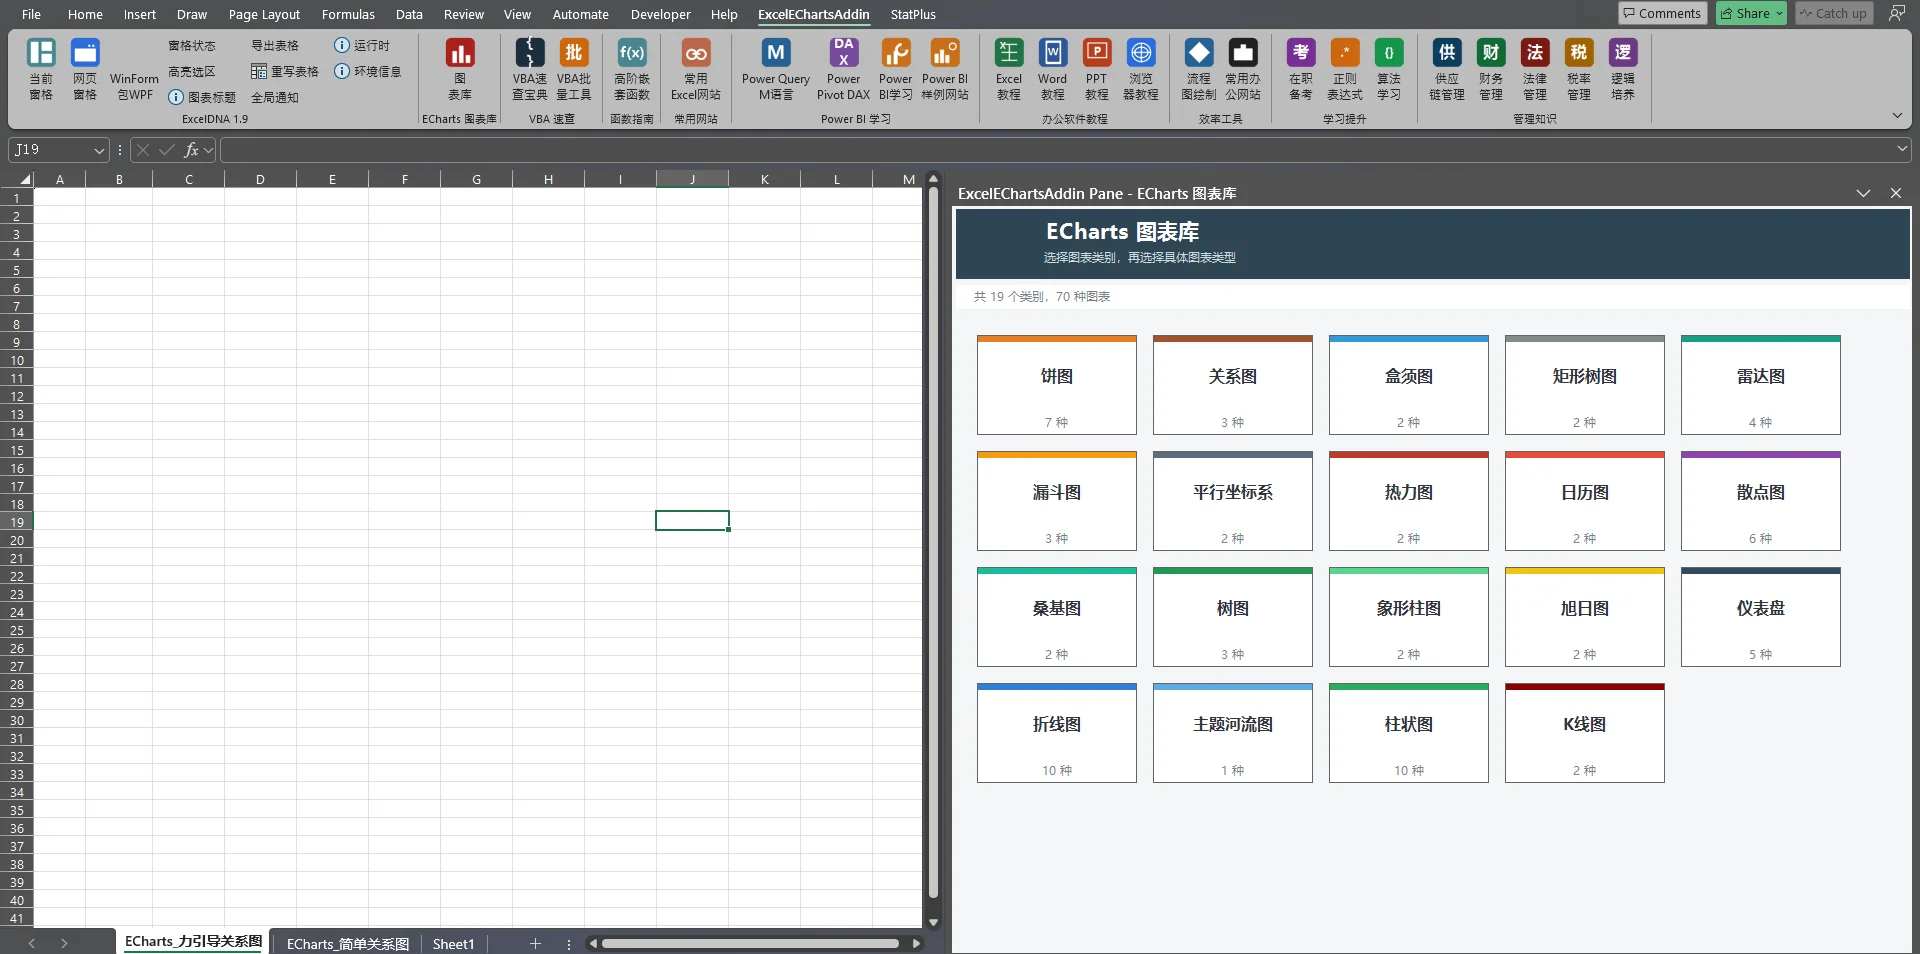Image resolution: width=1920 pixels, height=954 pixels.
Task: Add a new sheet with plus button
Action: coord(535,943)
